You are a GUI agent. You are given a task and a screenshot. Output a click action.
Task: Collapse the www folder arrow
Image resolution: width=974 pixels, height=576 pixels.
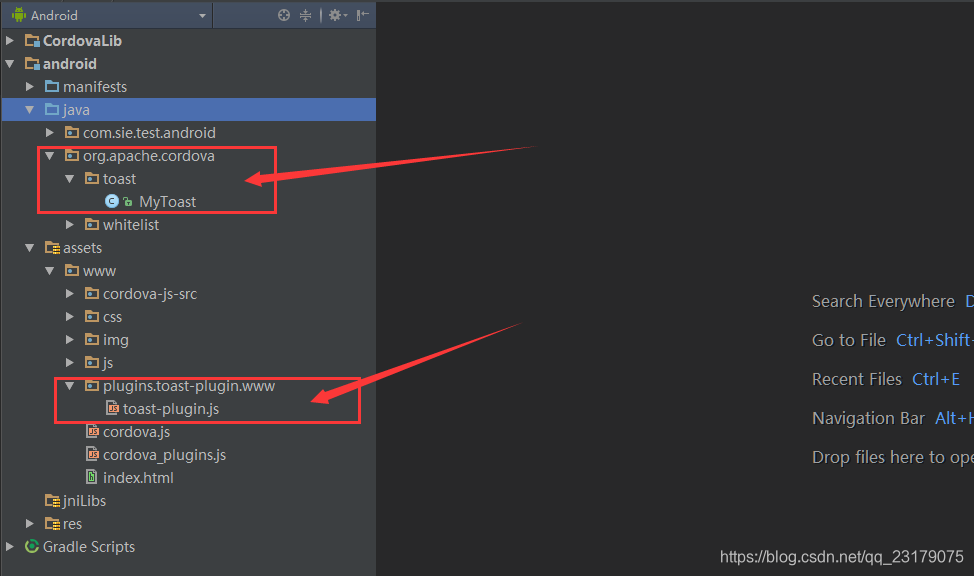pyautogui.click(x=50, y=271)
